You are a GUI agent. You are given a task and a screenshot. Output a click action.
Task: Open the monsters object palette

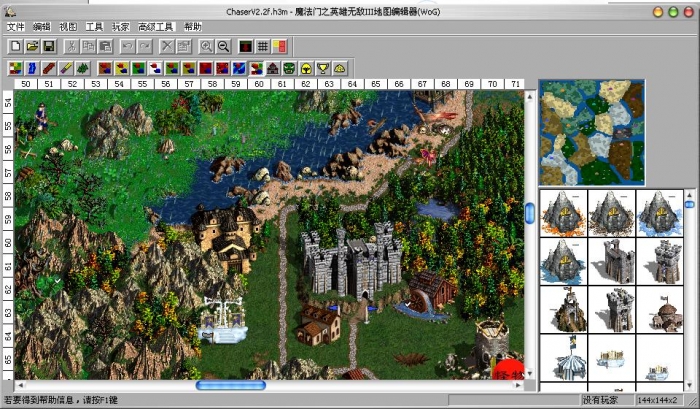[289, 68]
